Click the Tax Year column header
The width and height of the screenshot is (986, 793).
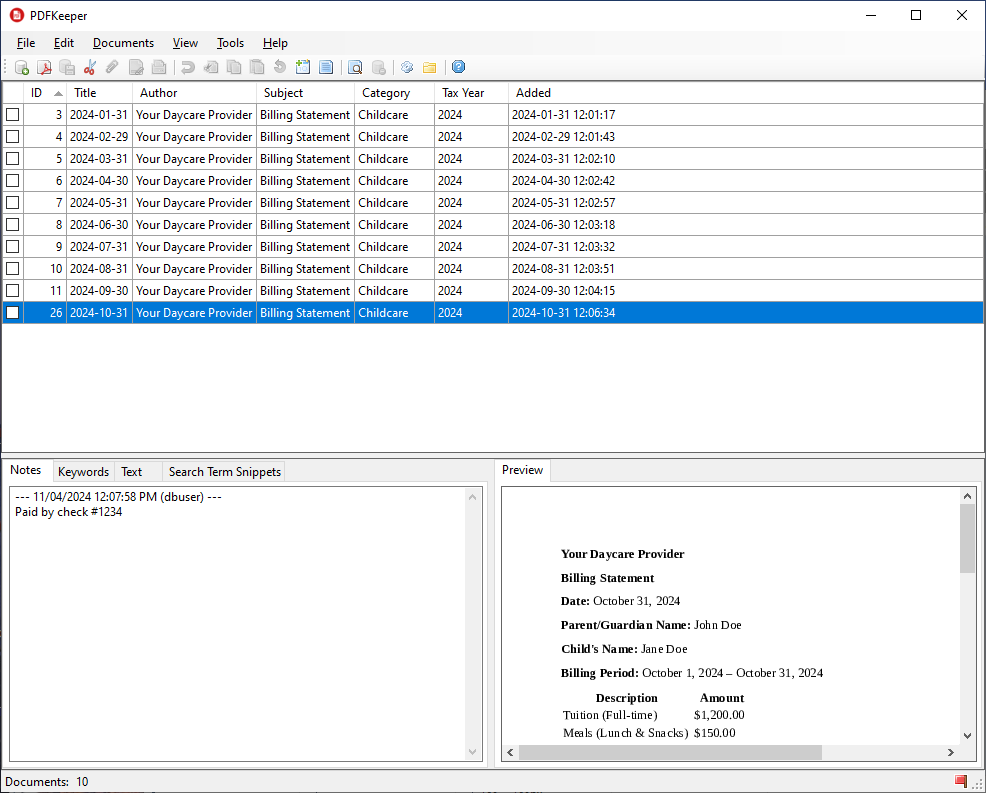pos(463,93)
